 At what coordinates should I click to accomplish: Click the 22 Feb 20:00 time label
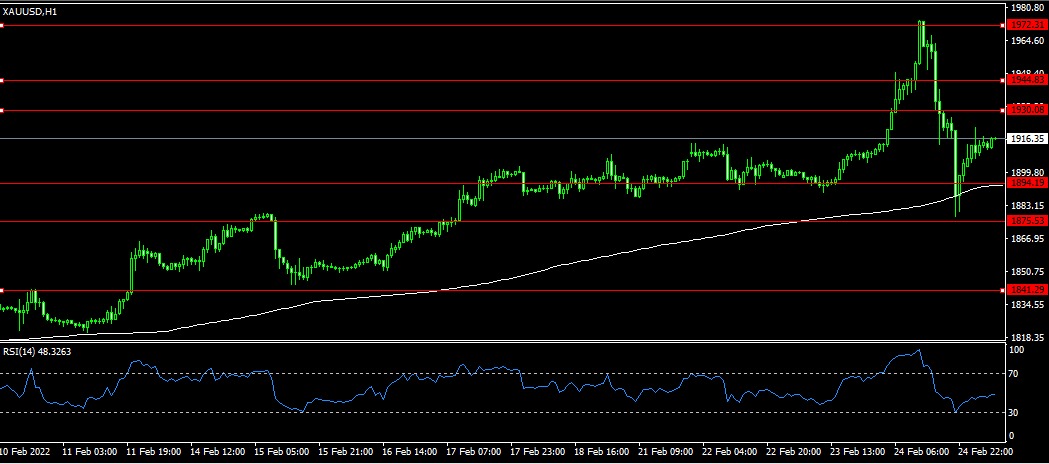point(793,451)
